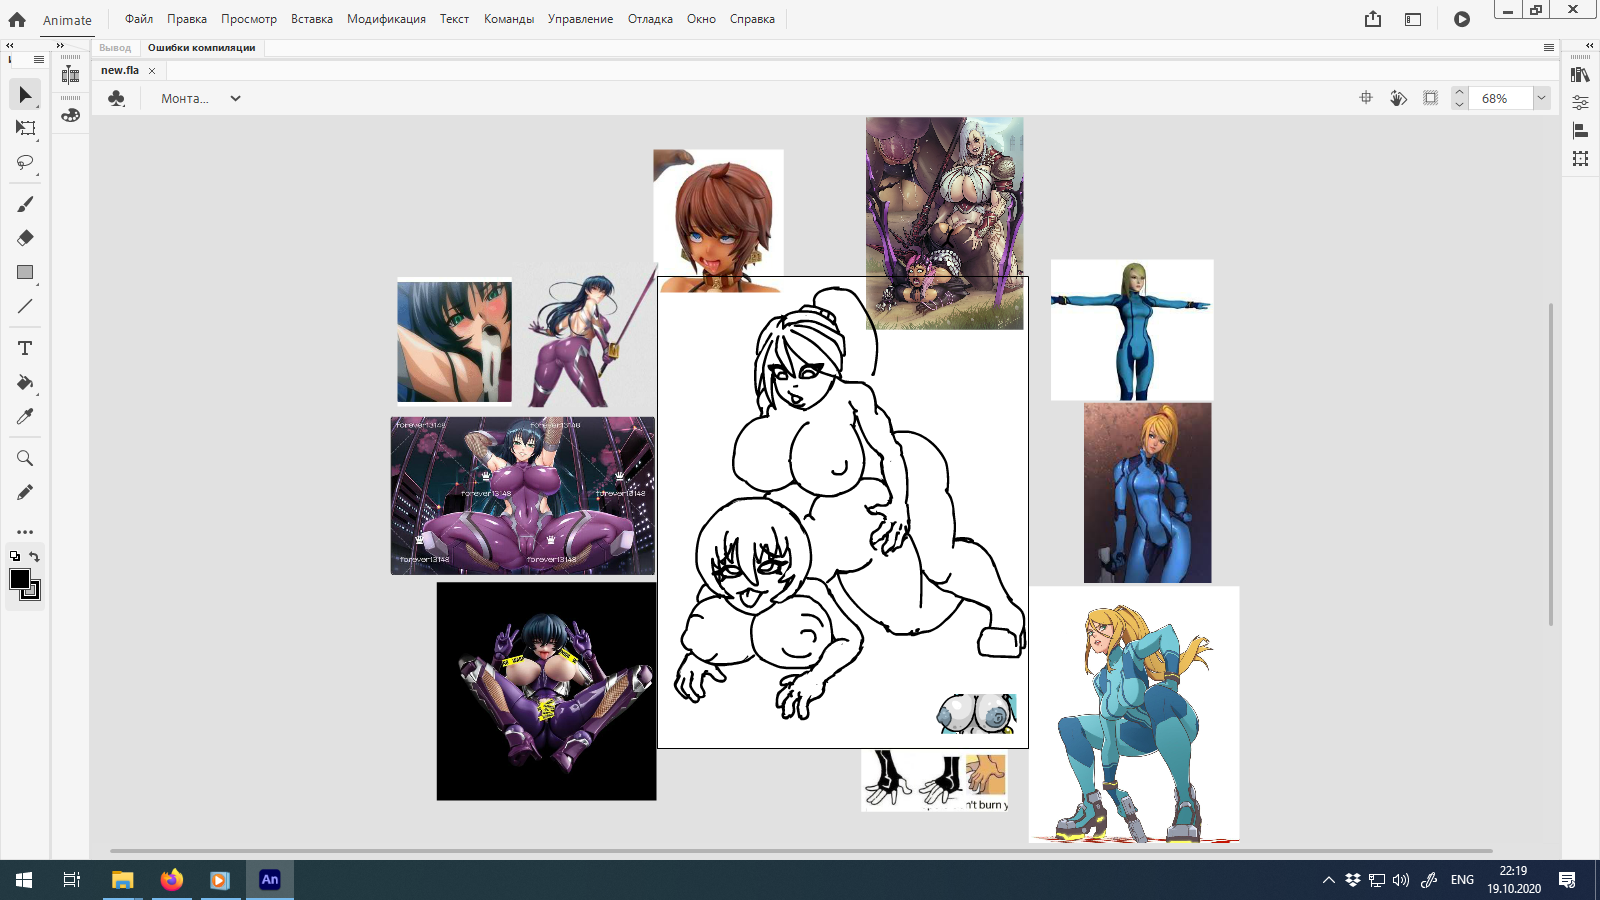Open the Справка menu
Screen dimensions: 1600x900
(752, 19)
